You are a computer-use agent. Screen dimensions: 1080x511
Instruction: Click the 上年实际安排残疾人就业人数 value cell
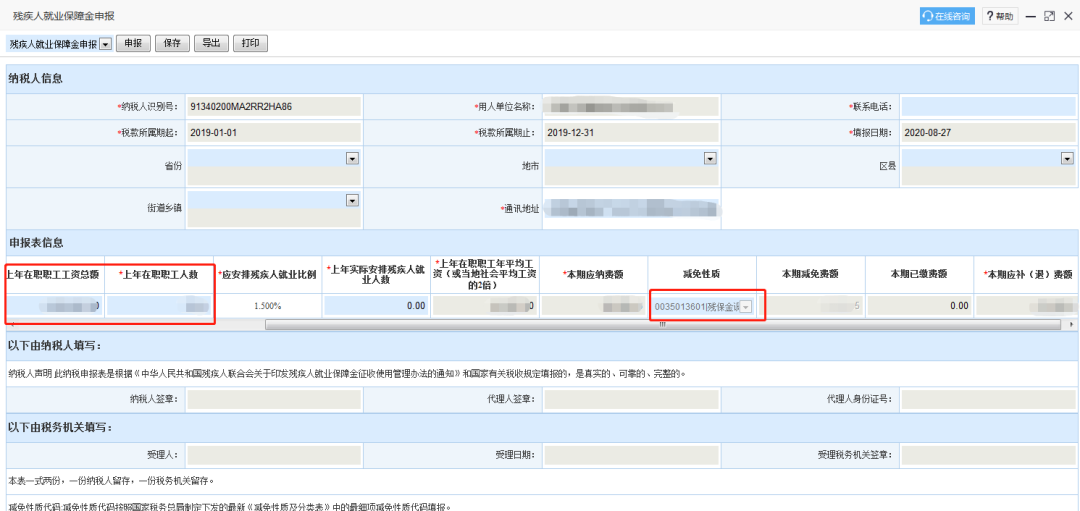click(x=376, y=306)
